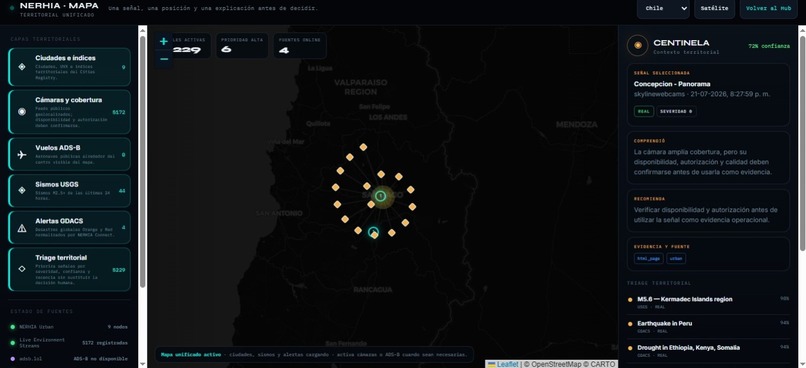
Task: Click the Ciudades e índices layer icon
Action: (x=22, y=67)
